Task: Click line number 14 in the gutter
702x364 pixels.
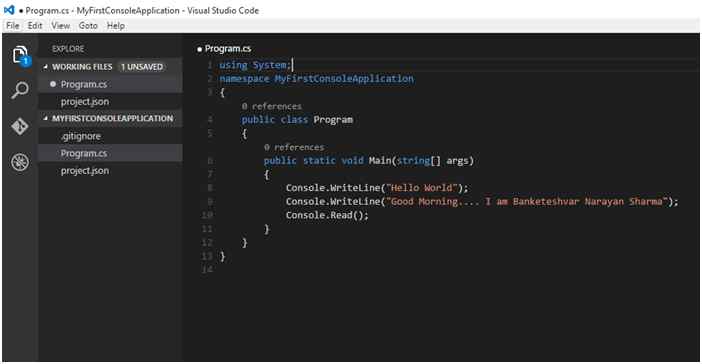Action: pos(207,269)
